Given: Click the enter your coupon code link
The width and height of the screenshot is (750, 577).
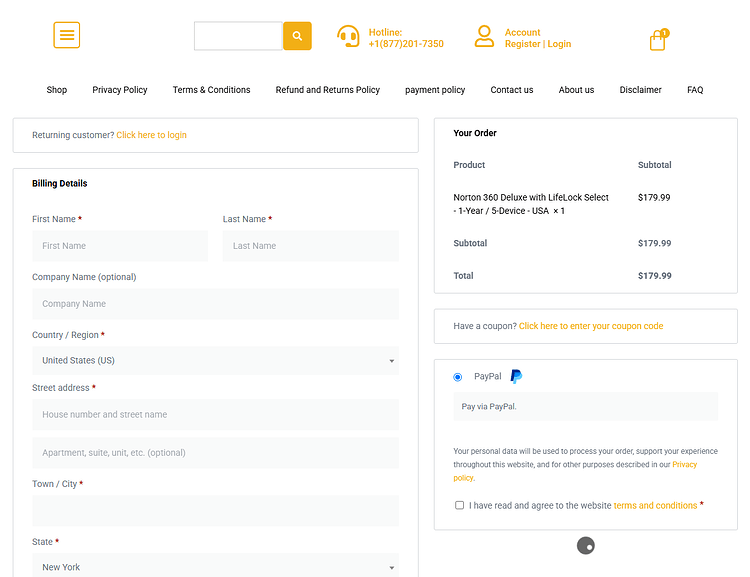Looking at the screenshot, I should [591, 326].
